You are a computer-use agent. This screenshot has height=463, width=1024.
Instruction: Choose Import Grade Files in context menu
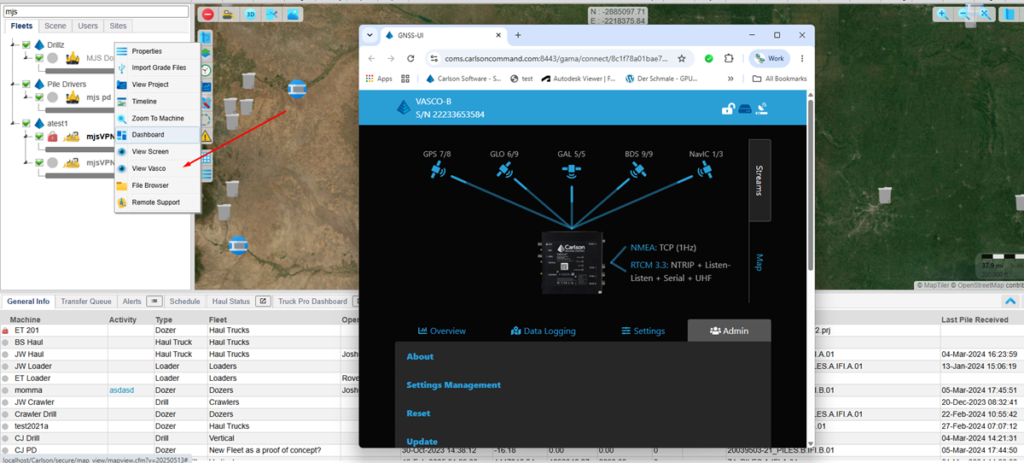click(x=157, y=68)
